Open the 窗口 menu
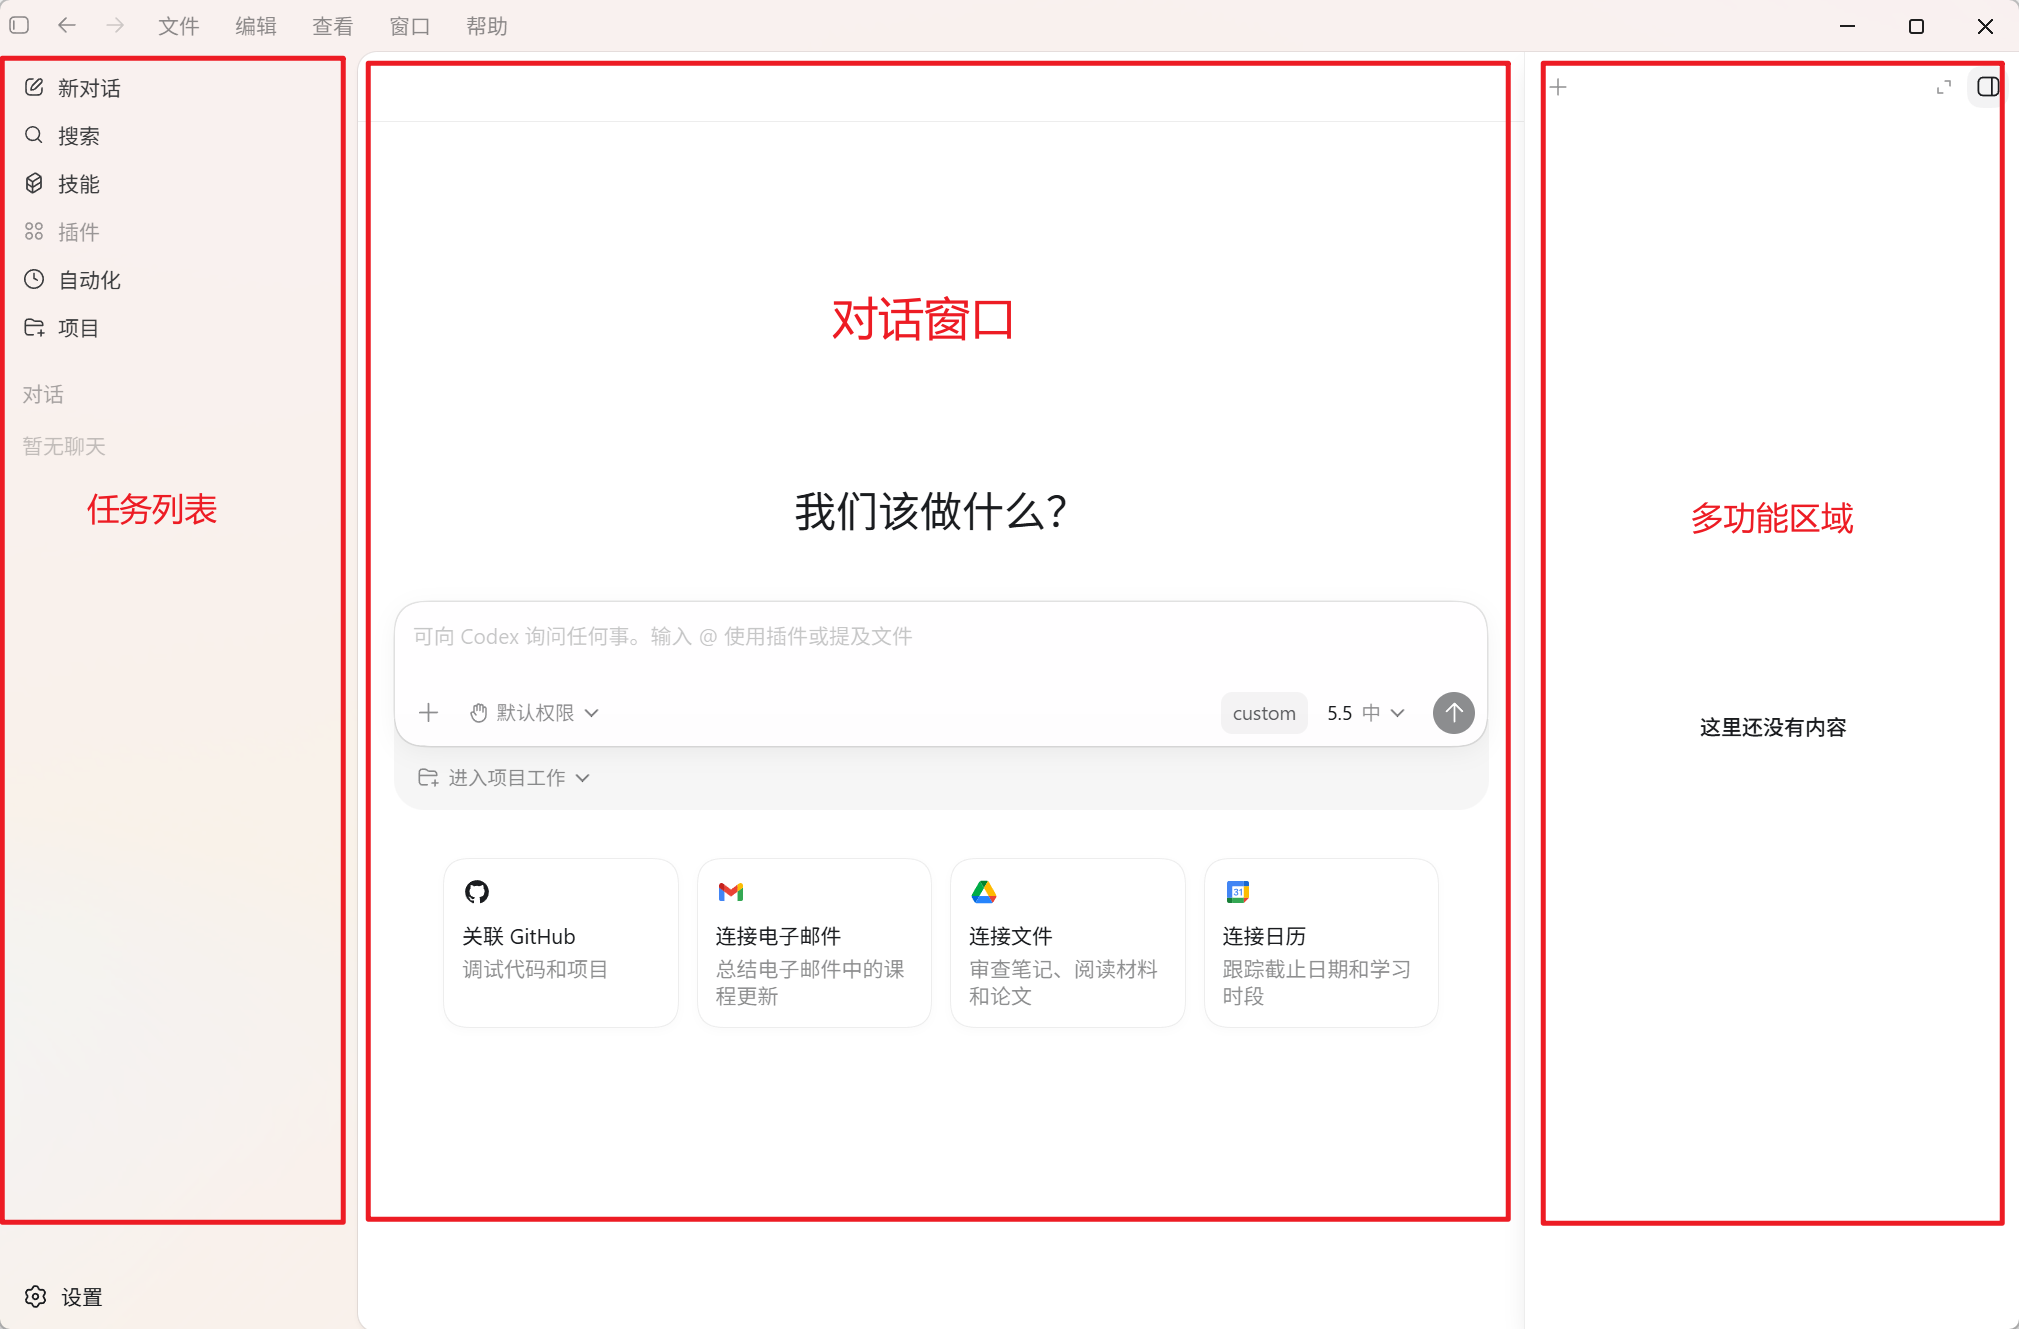The image size is (2019, 1329). (x=410, y=26)
